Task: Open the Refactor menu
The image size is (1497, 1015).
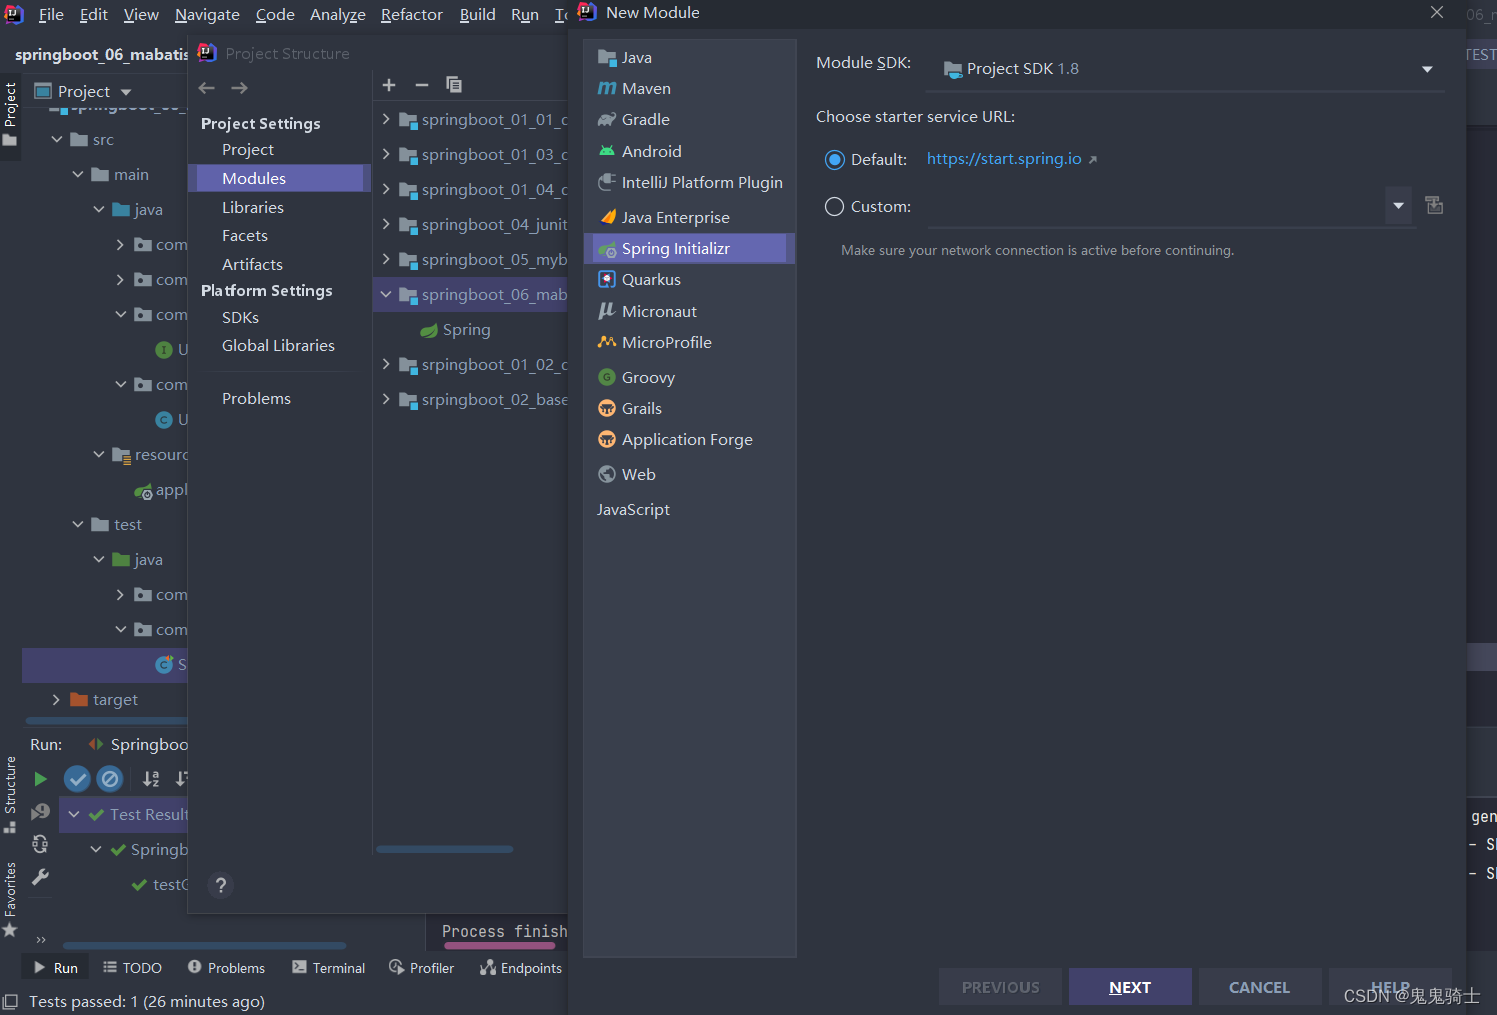Action: [x=411, y=14]
